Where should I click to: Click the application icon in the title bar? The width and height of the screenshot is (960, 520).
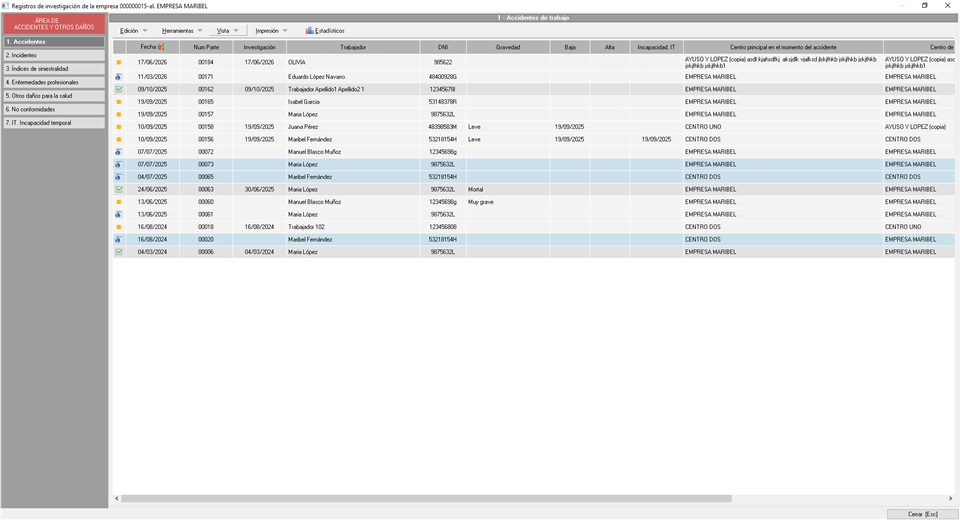tap(6, 6)
